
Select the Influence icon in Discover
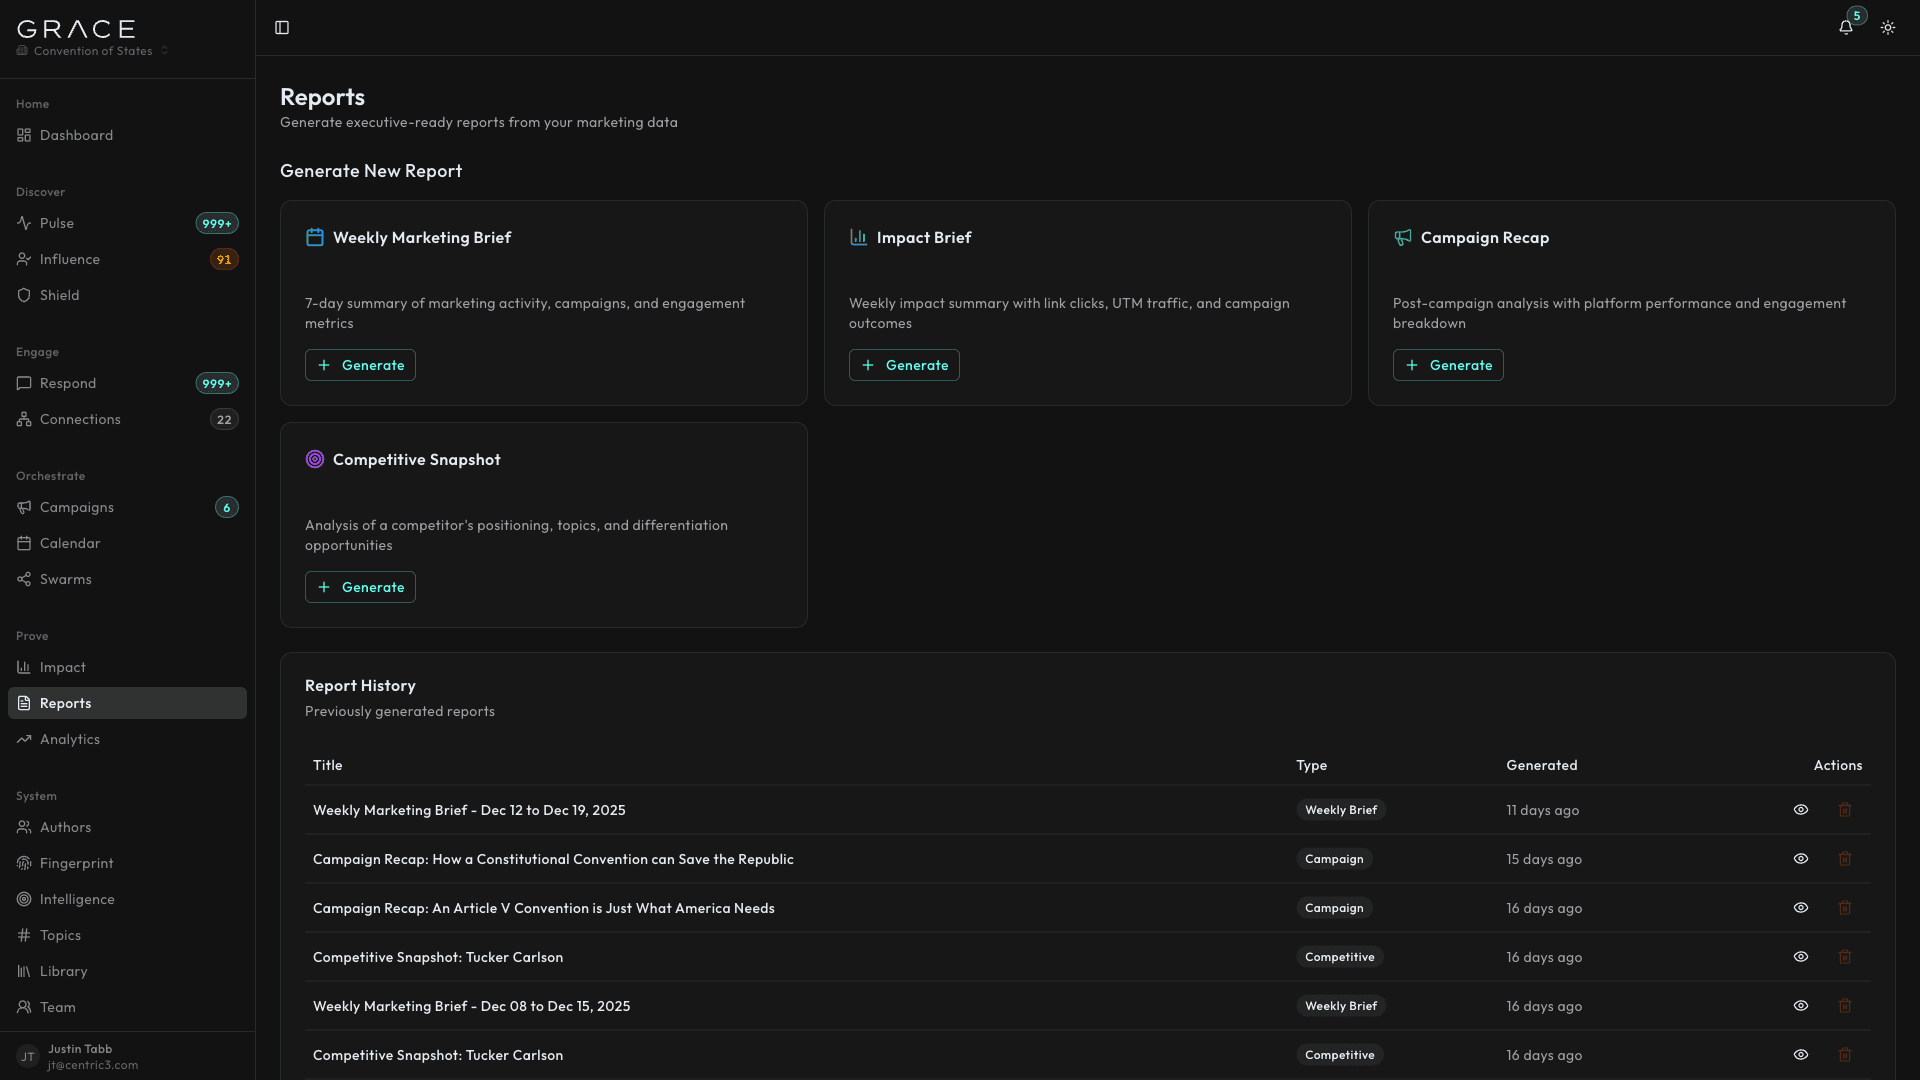point(25,259)
